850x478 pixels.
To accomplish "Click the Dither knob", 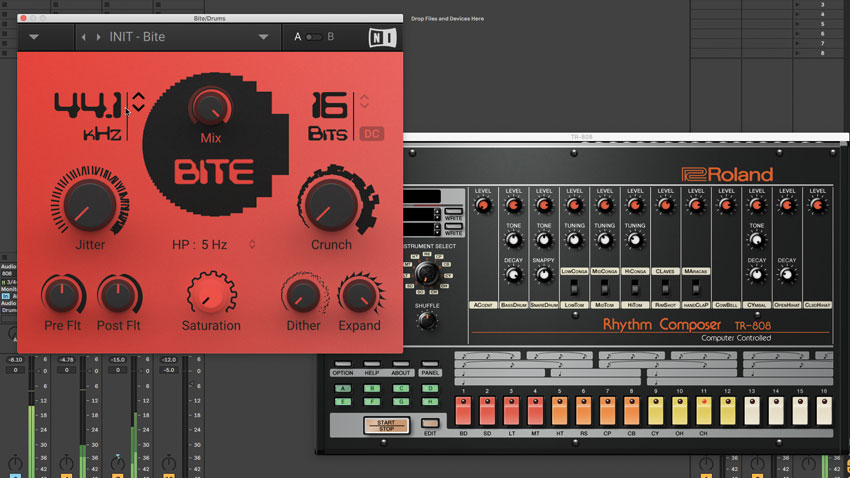I will point(303,296).
